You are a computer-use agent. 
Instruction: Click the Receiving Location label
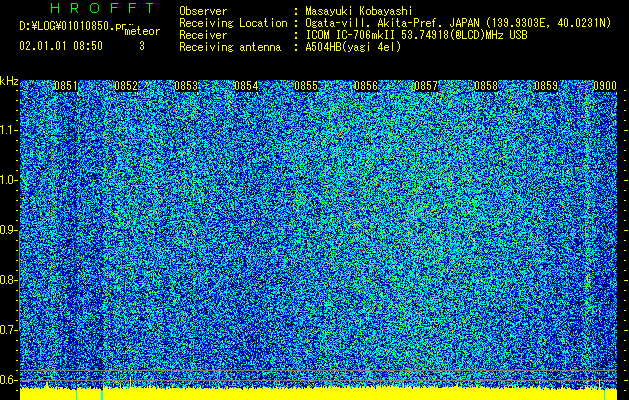click(233, 23)
